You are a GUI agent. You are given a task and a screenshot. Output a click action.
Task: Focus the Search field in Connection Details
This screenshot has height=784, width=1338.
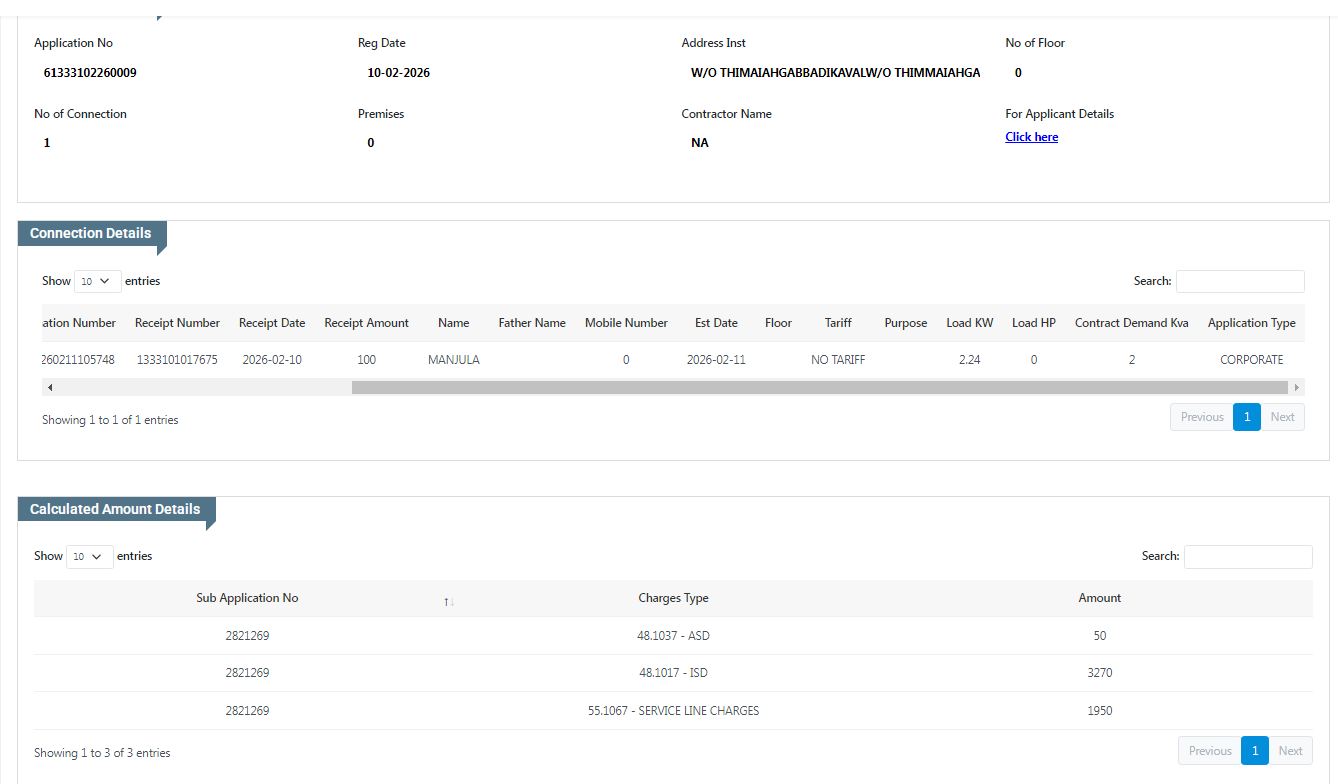pyautogui.click(x=1239, y=281)
